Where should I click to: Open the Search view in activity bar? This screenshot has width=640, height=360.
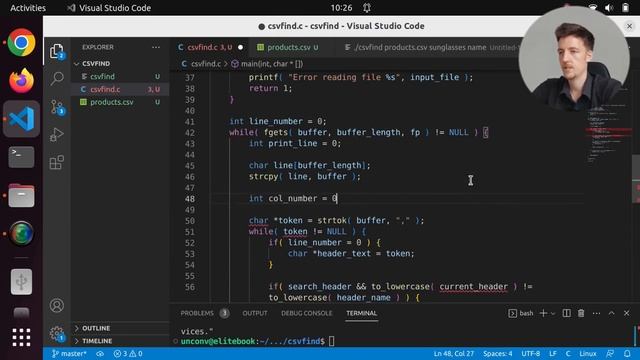pyautogui.click(x=57, y=78)
